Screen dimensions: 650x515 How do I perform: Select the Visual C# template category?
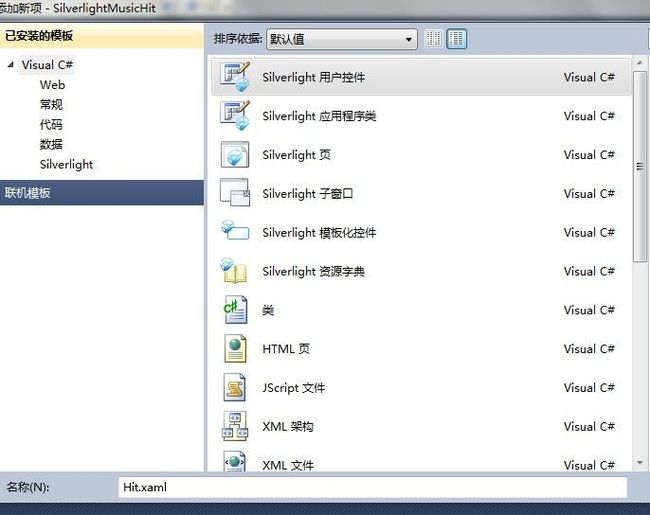click(x=47, y=65)
